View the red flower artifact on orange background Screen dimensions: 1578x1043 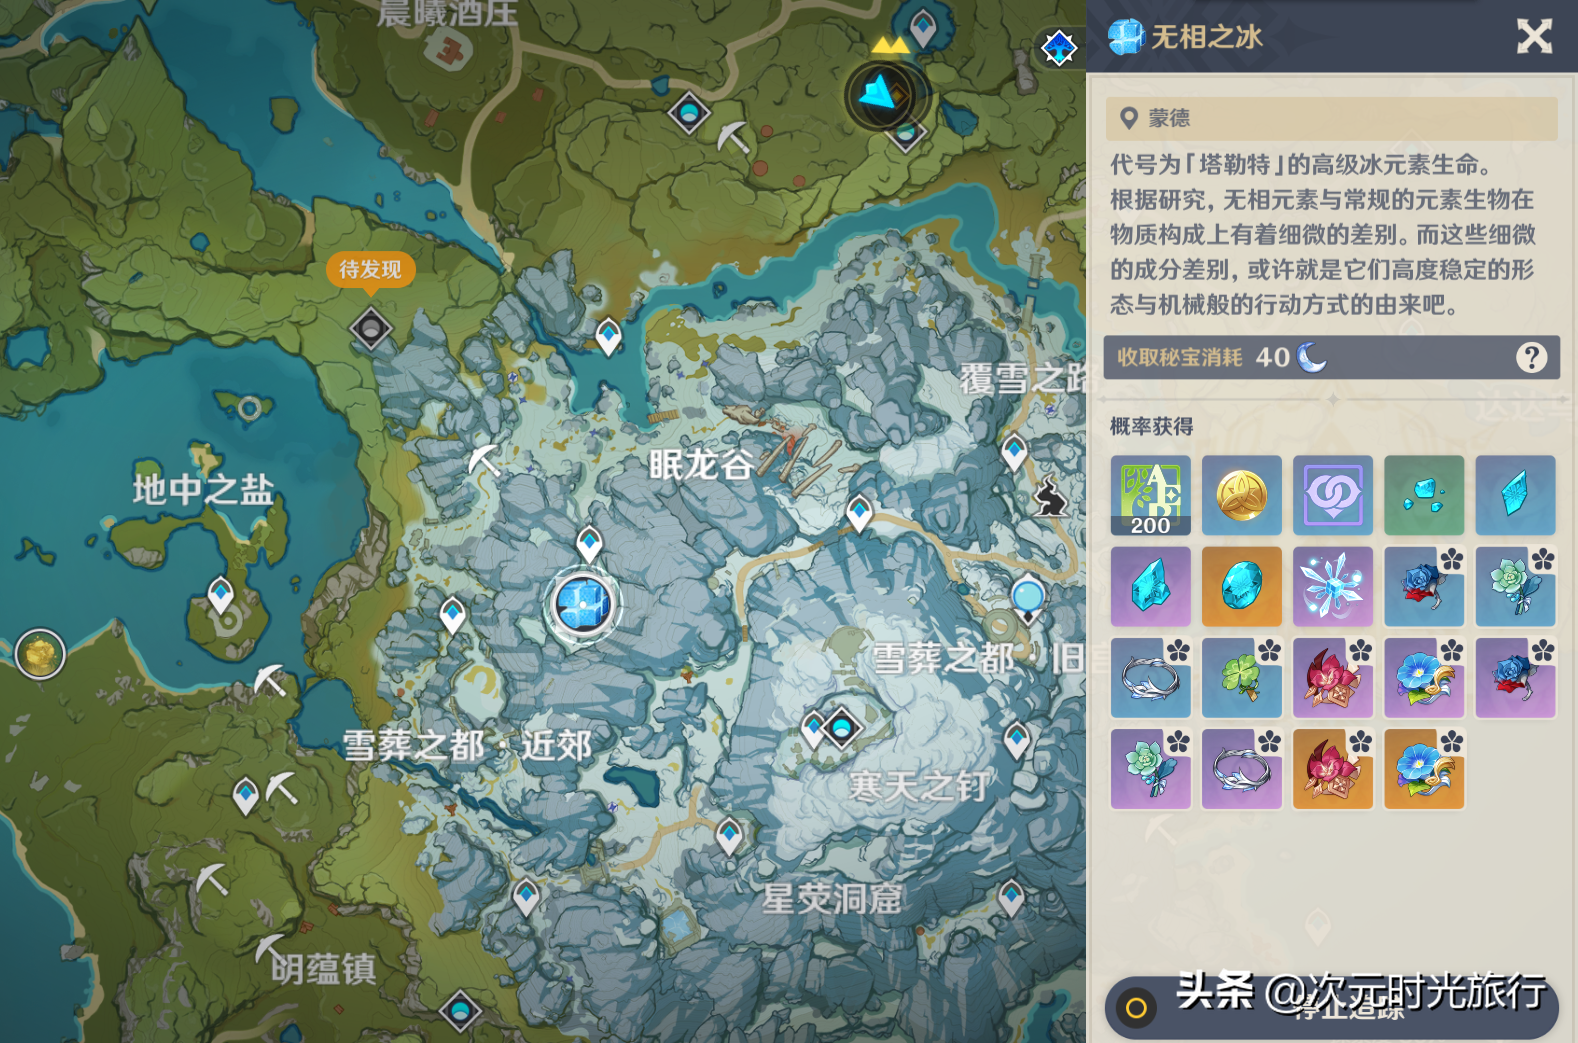pyautogui.click(x=1332, y=769)
